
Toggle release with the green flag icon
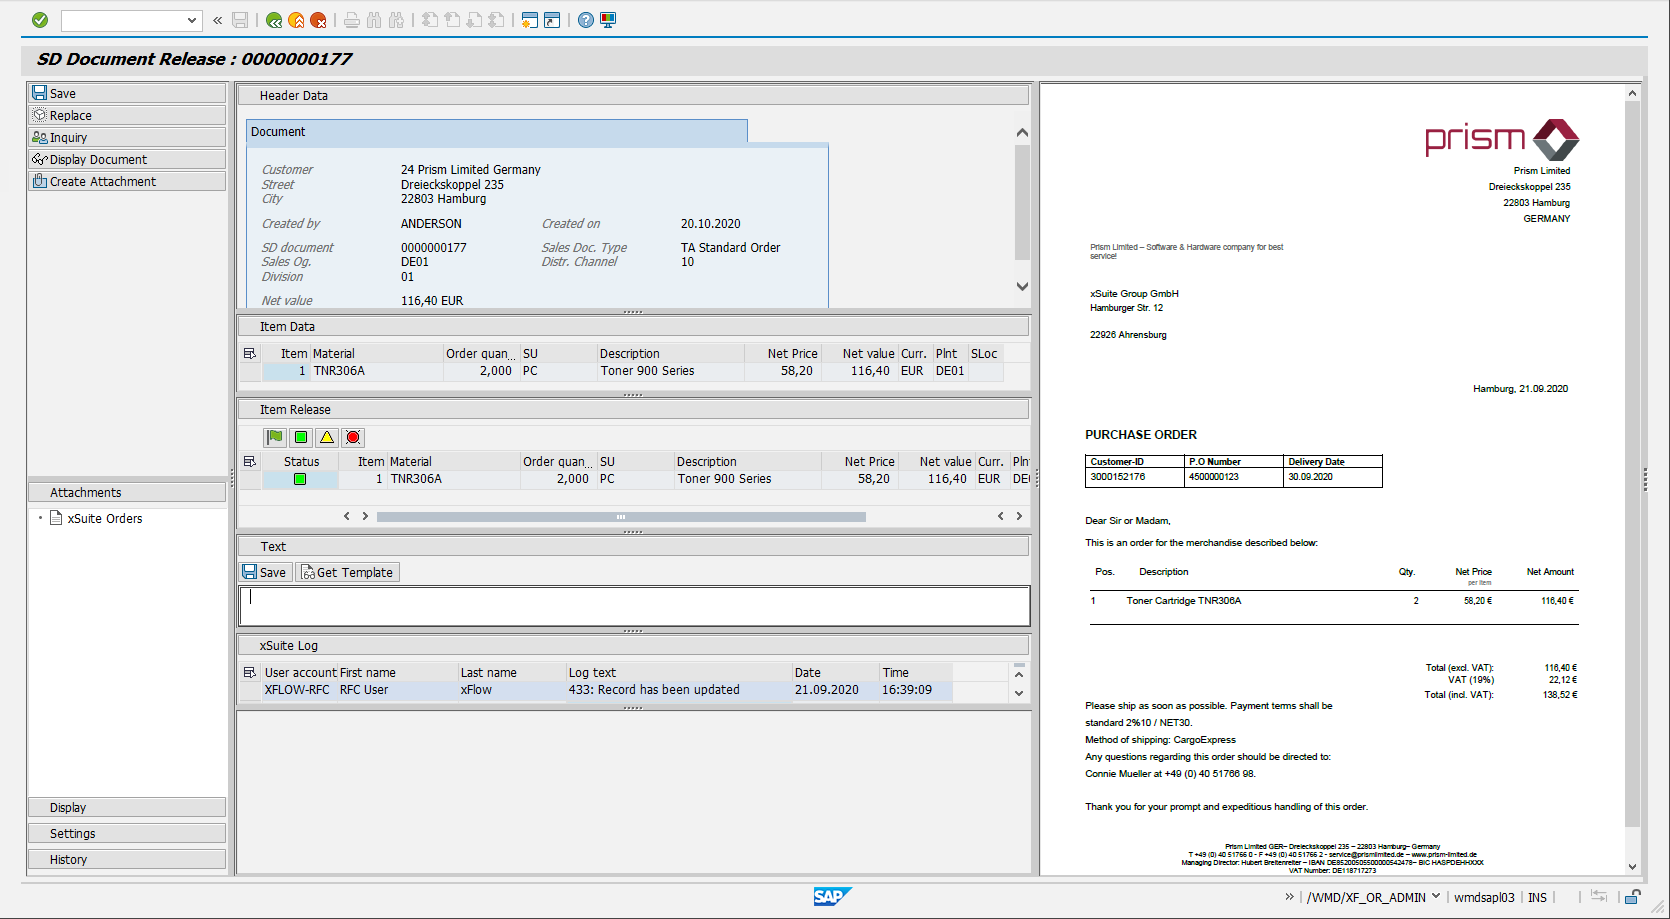273,437
